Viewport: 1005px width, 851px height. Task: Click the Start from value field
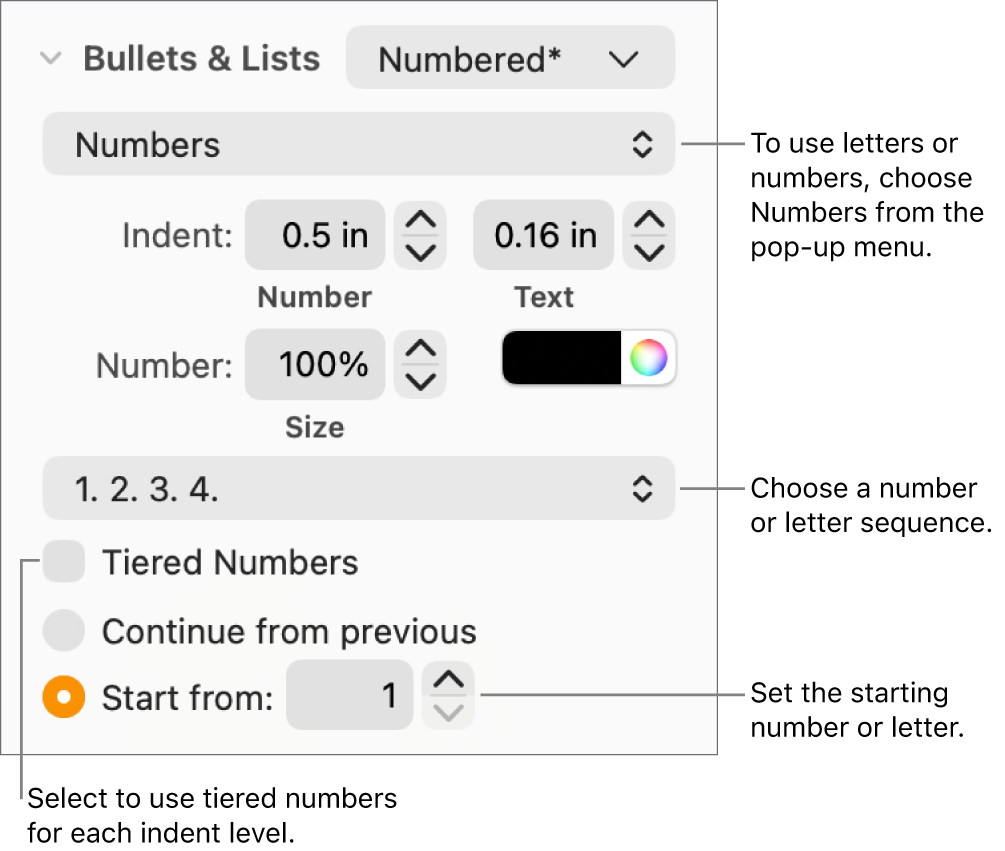click(349, 697)
